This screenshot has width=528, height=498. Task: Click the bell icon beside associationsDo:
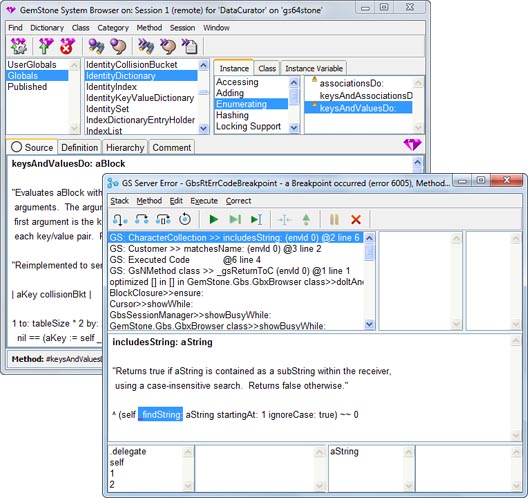pos(314,80)
